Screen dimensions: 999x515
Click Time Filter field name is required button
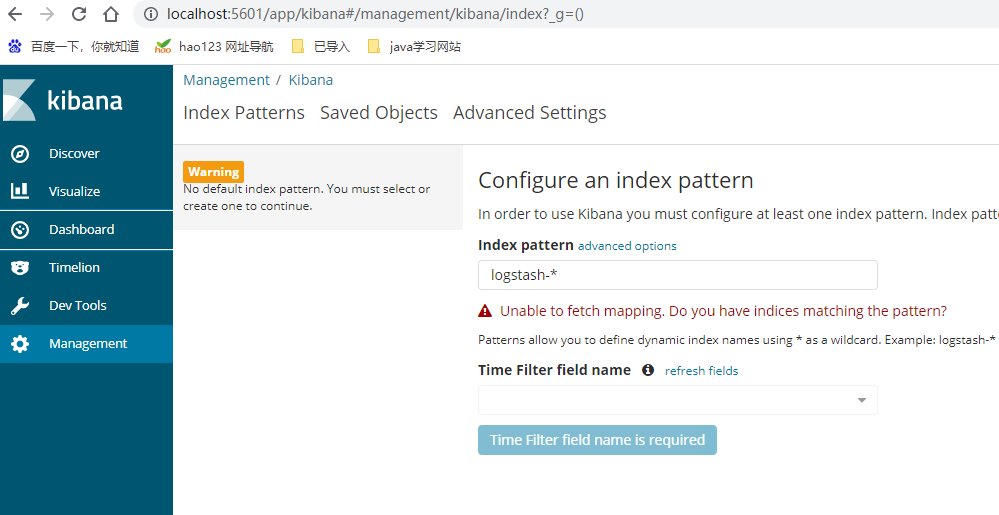pyautogui.click(x=597, y=440)
